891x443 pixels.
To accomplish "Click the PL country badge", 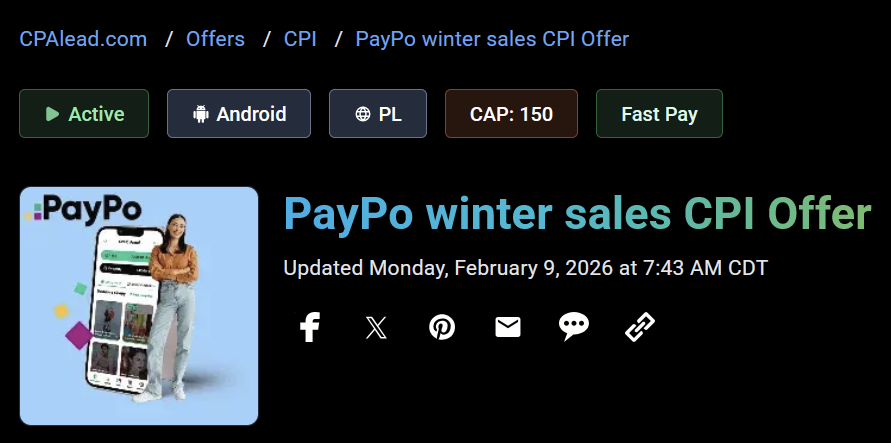I will (378, 114).
